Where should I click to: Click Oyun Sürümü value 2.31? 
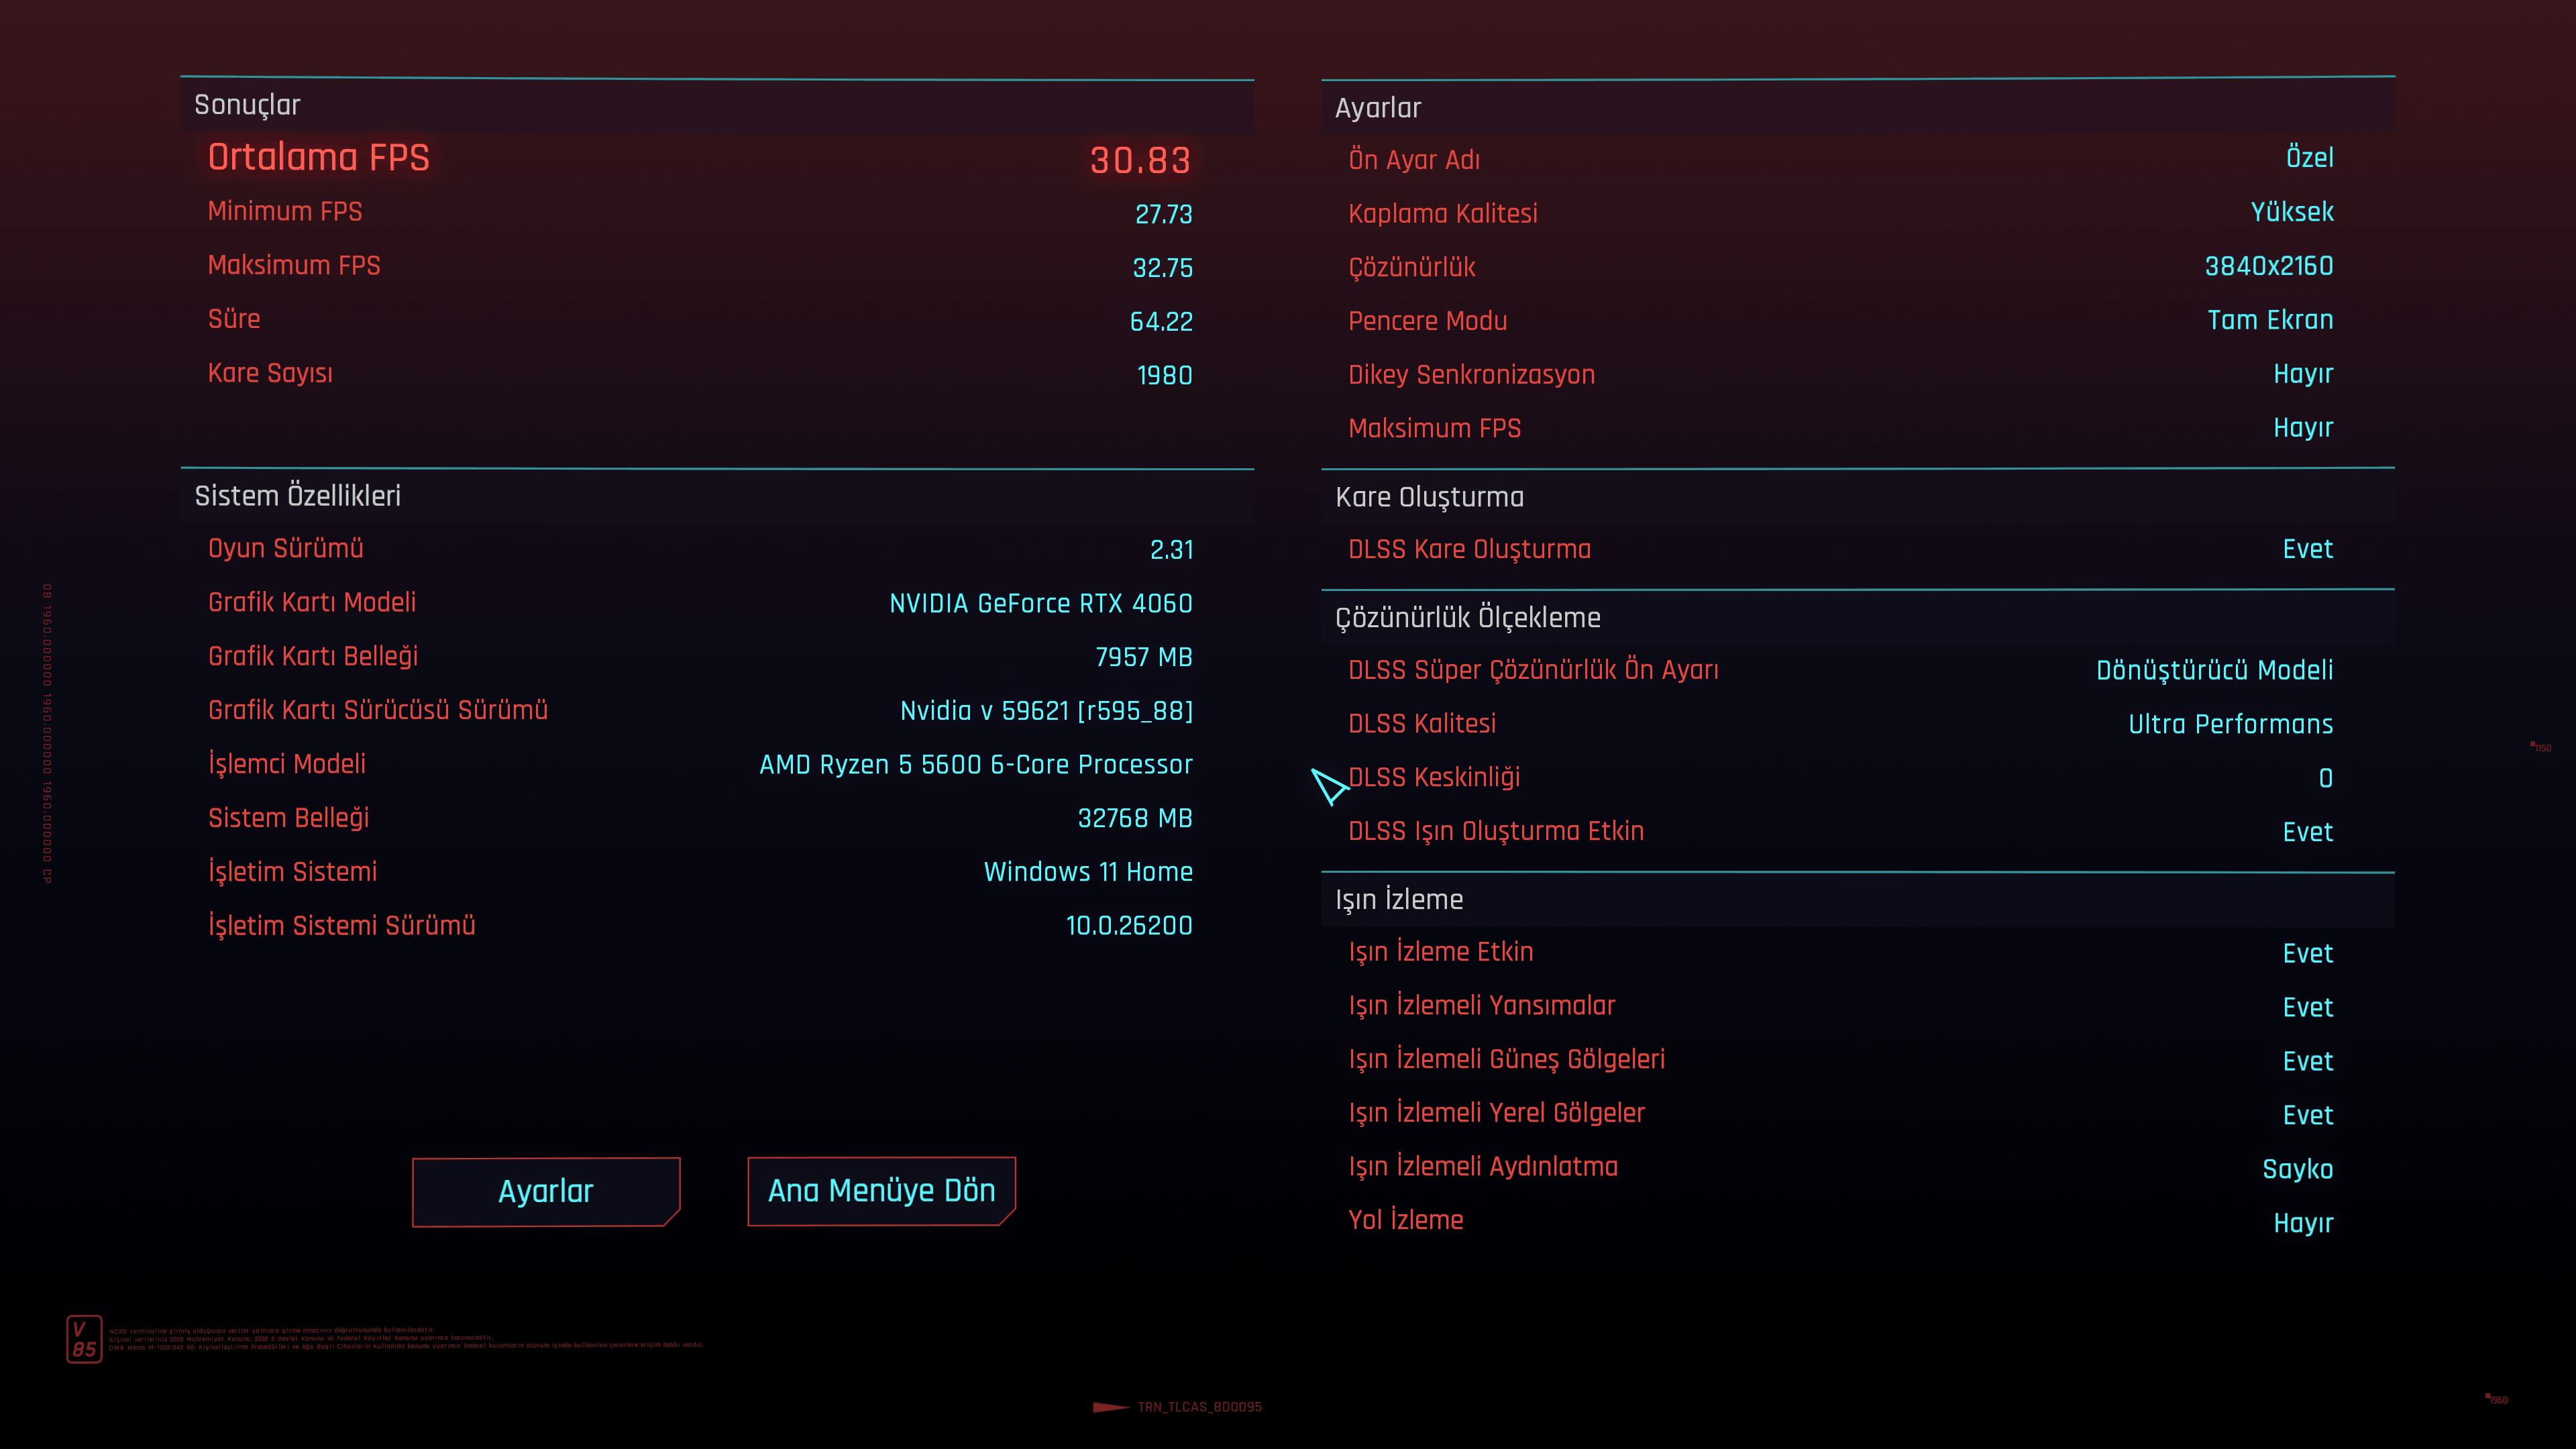point(1171,550)
